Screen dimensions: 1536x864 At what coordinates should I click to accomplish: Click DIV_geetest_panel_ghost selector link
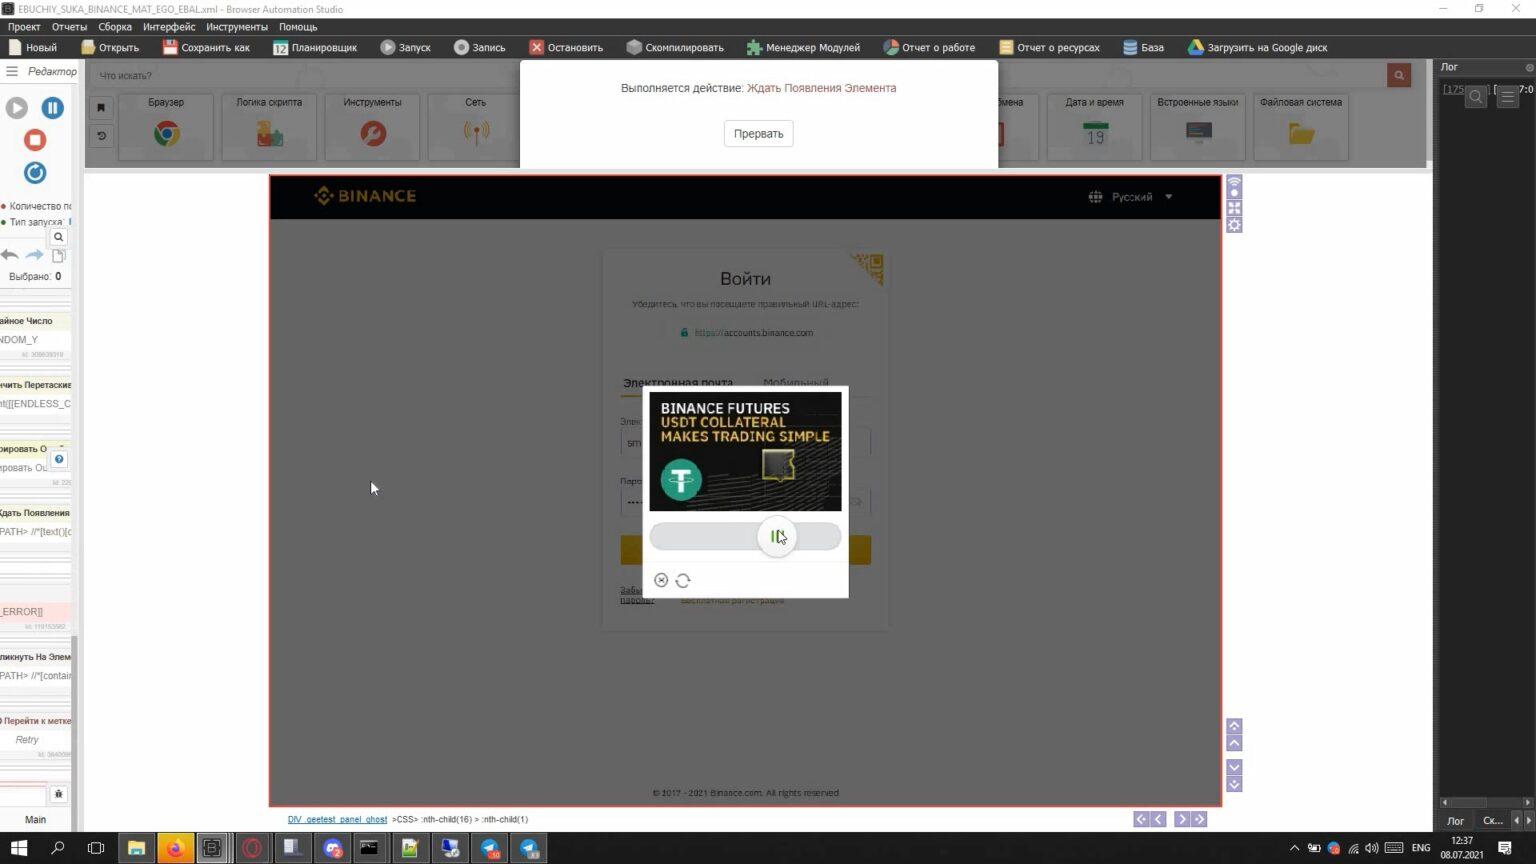[x=337, y=819]
